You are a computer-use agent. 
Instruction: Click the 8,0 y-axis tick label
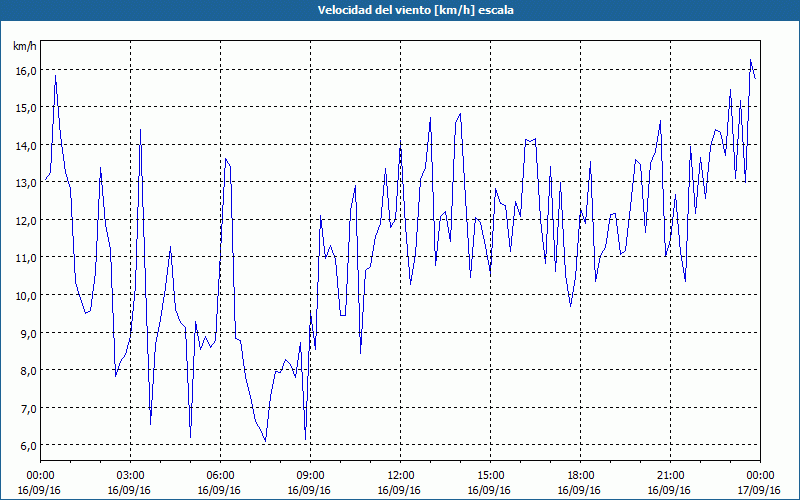tap(29, 371)
